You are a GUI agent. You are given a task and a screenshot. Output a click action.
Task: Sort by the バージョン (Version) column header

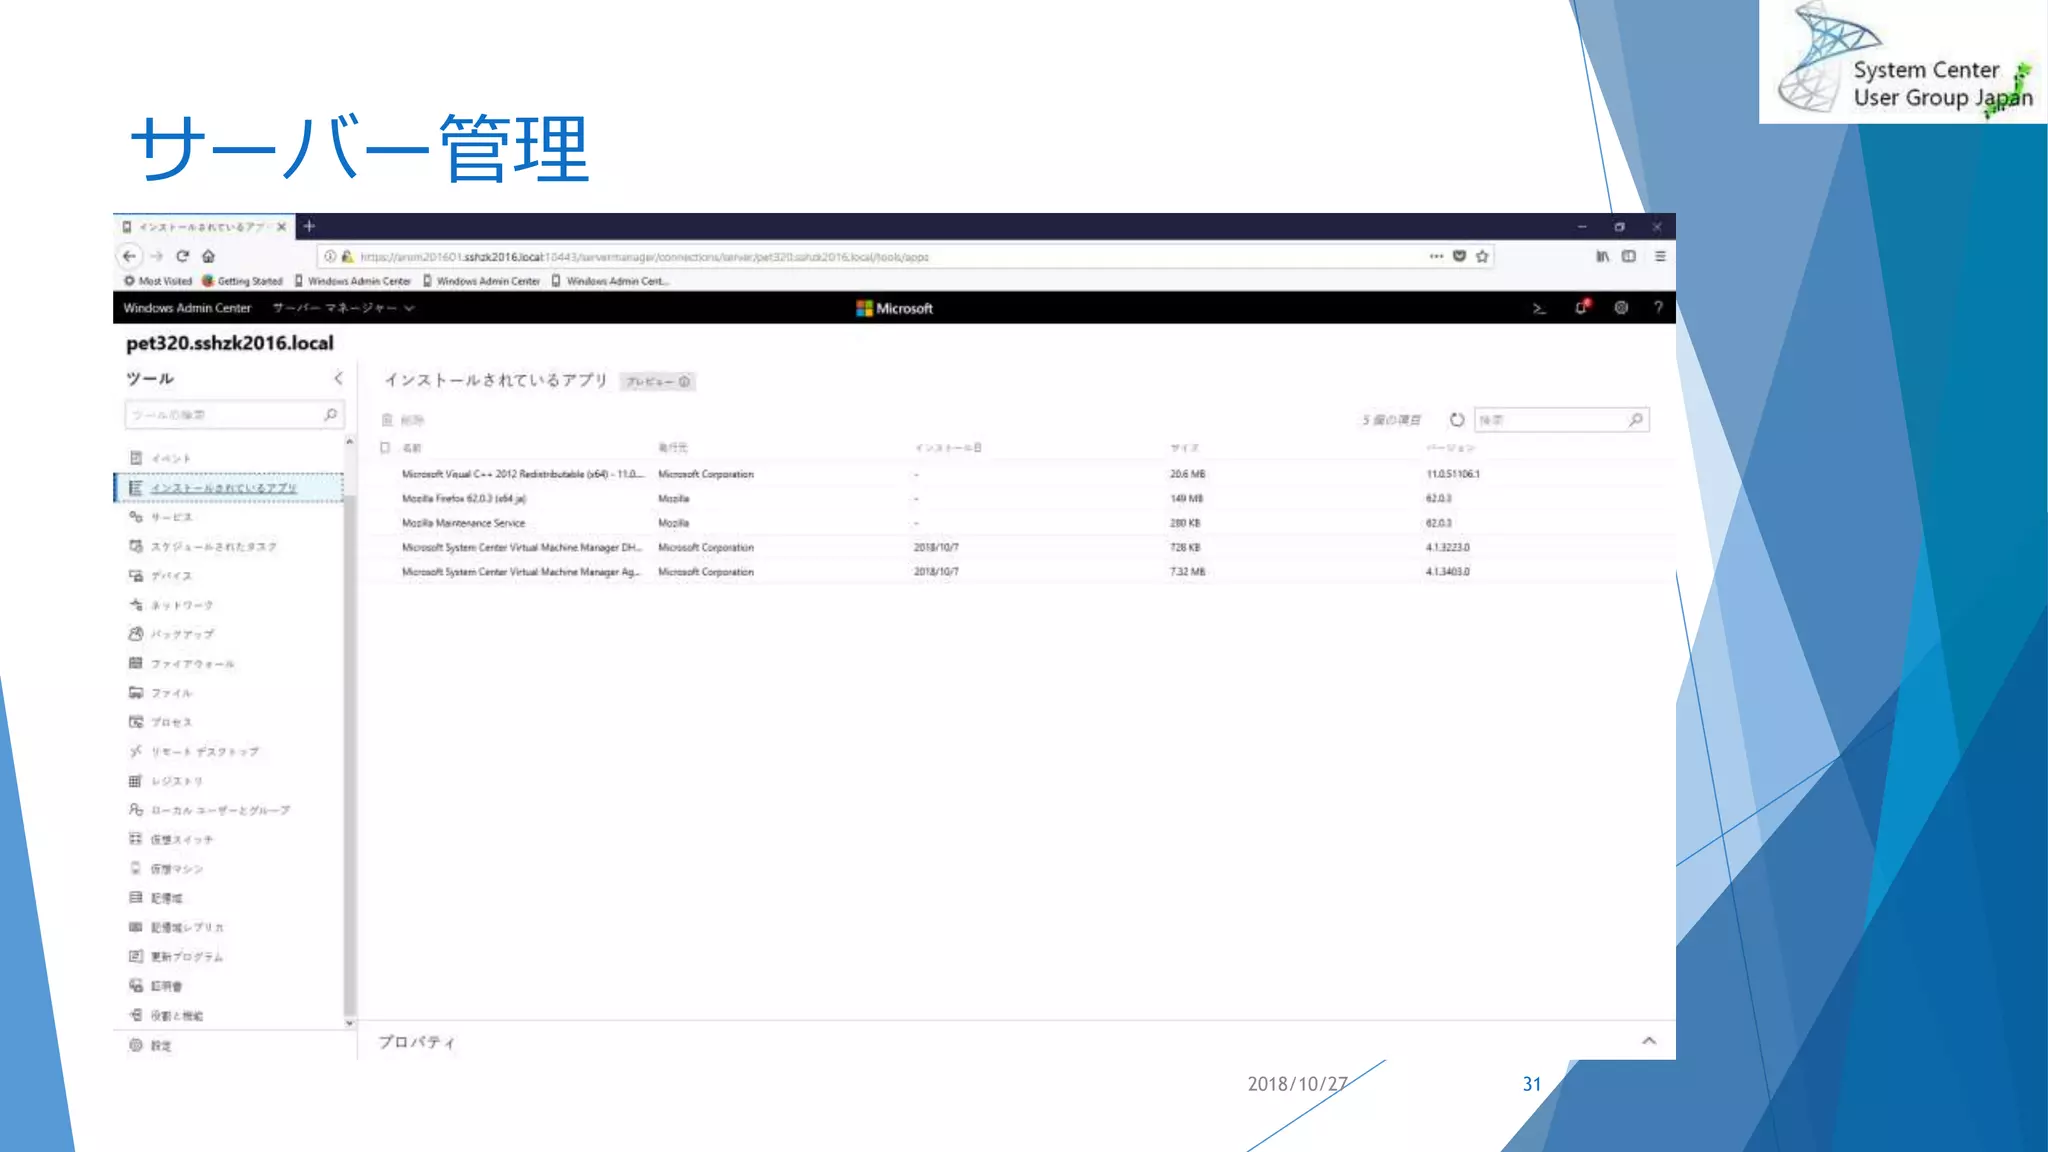1450,448
